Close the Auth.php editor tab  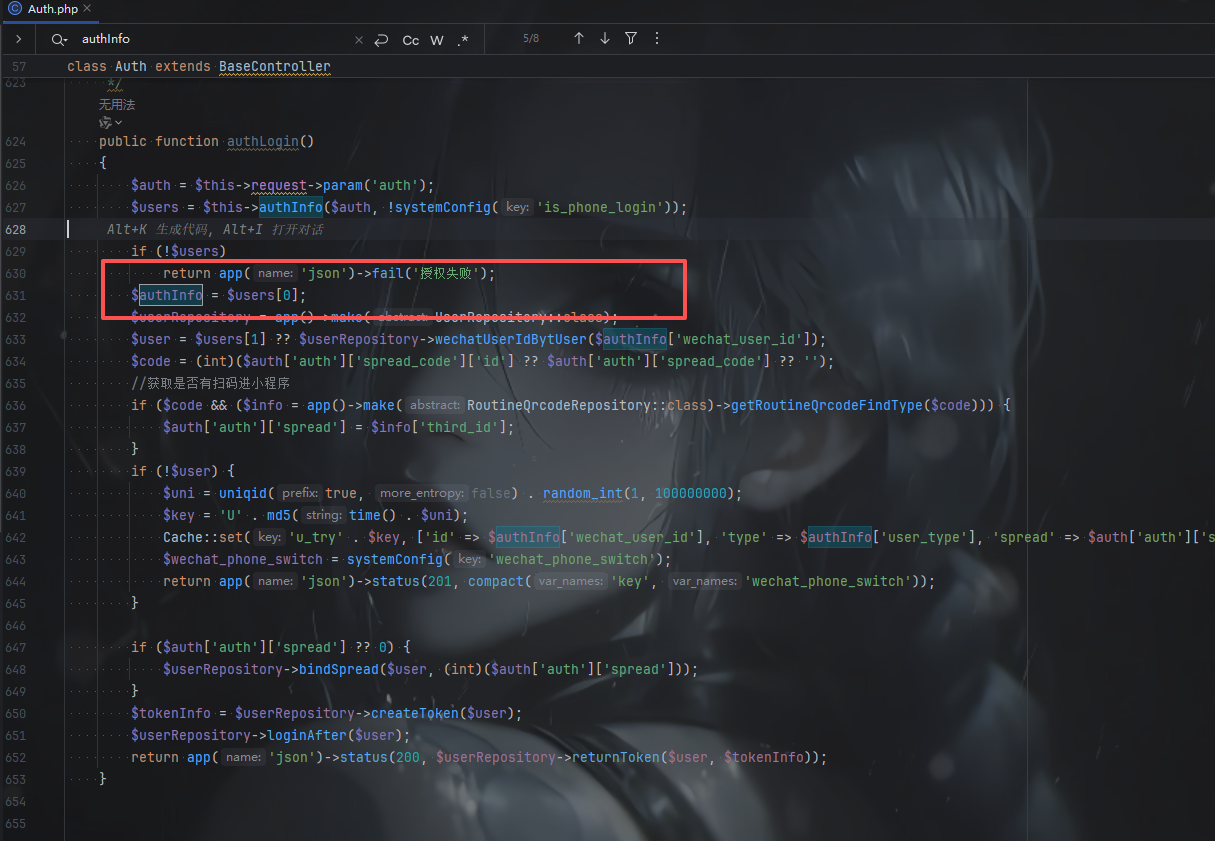pos(87,9)
